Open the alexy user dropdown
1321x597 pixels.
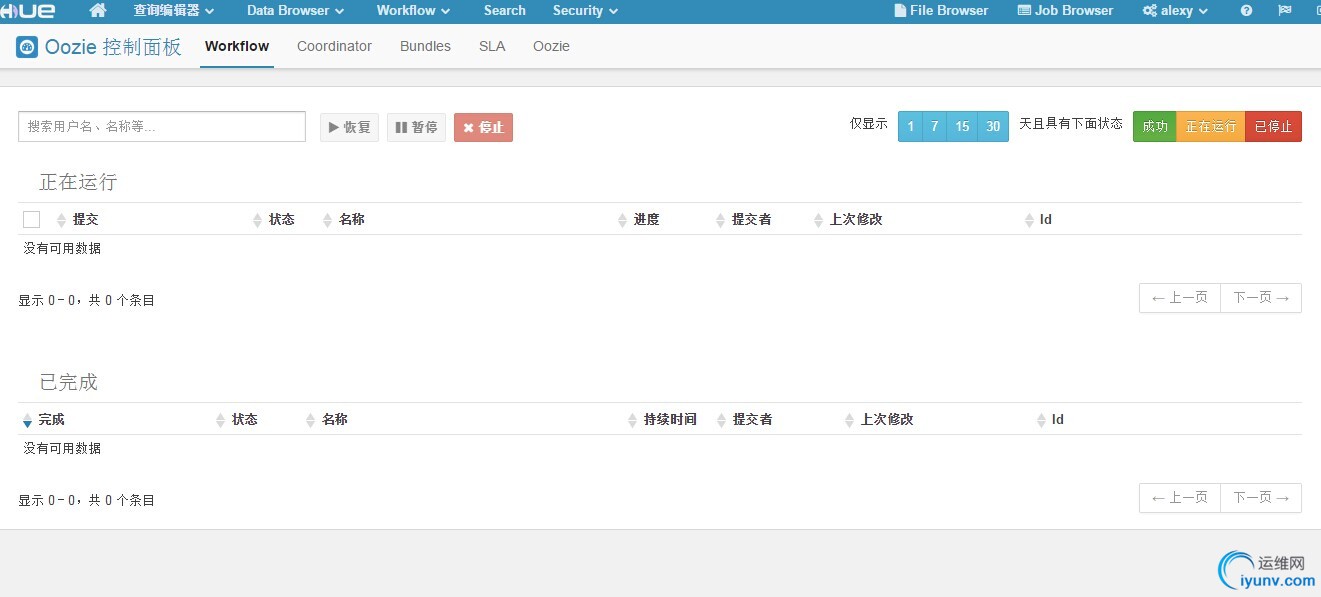(x=1175, y=11)
